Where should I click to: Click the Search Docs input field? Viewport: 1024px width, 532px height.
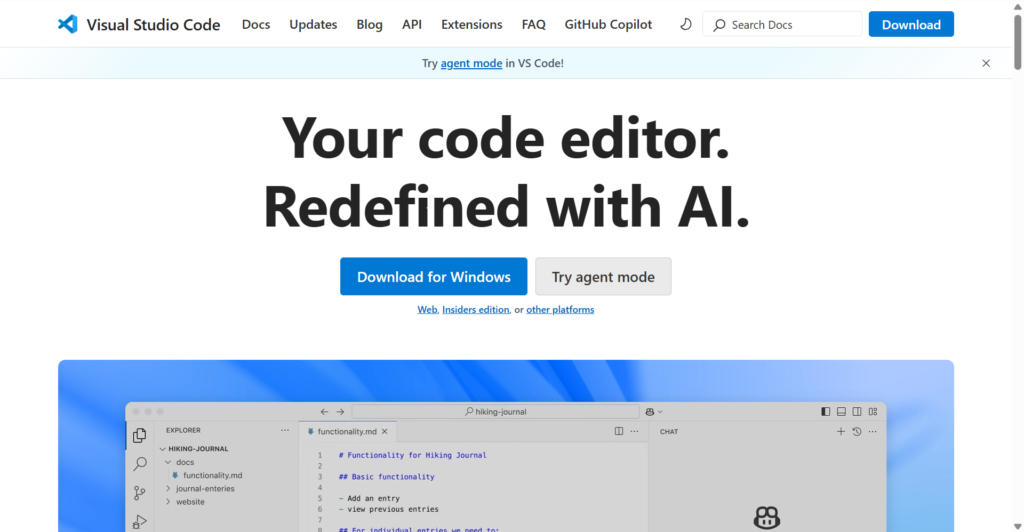point(782,25)
